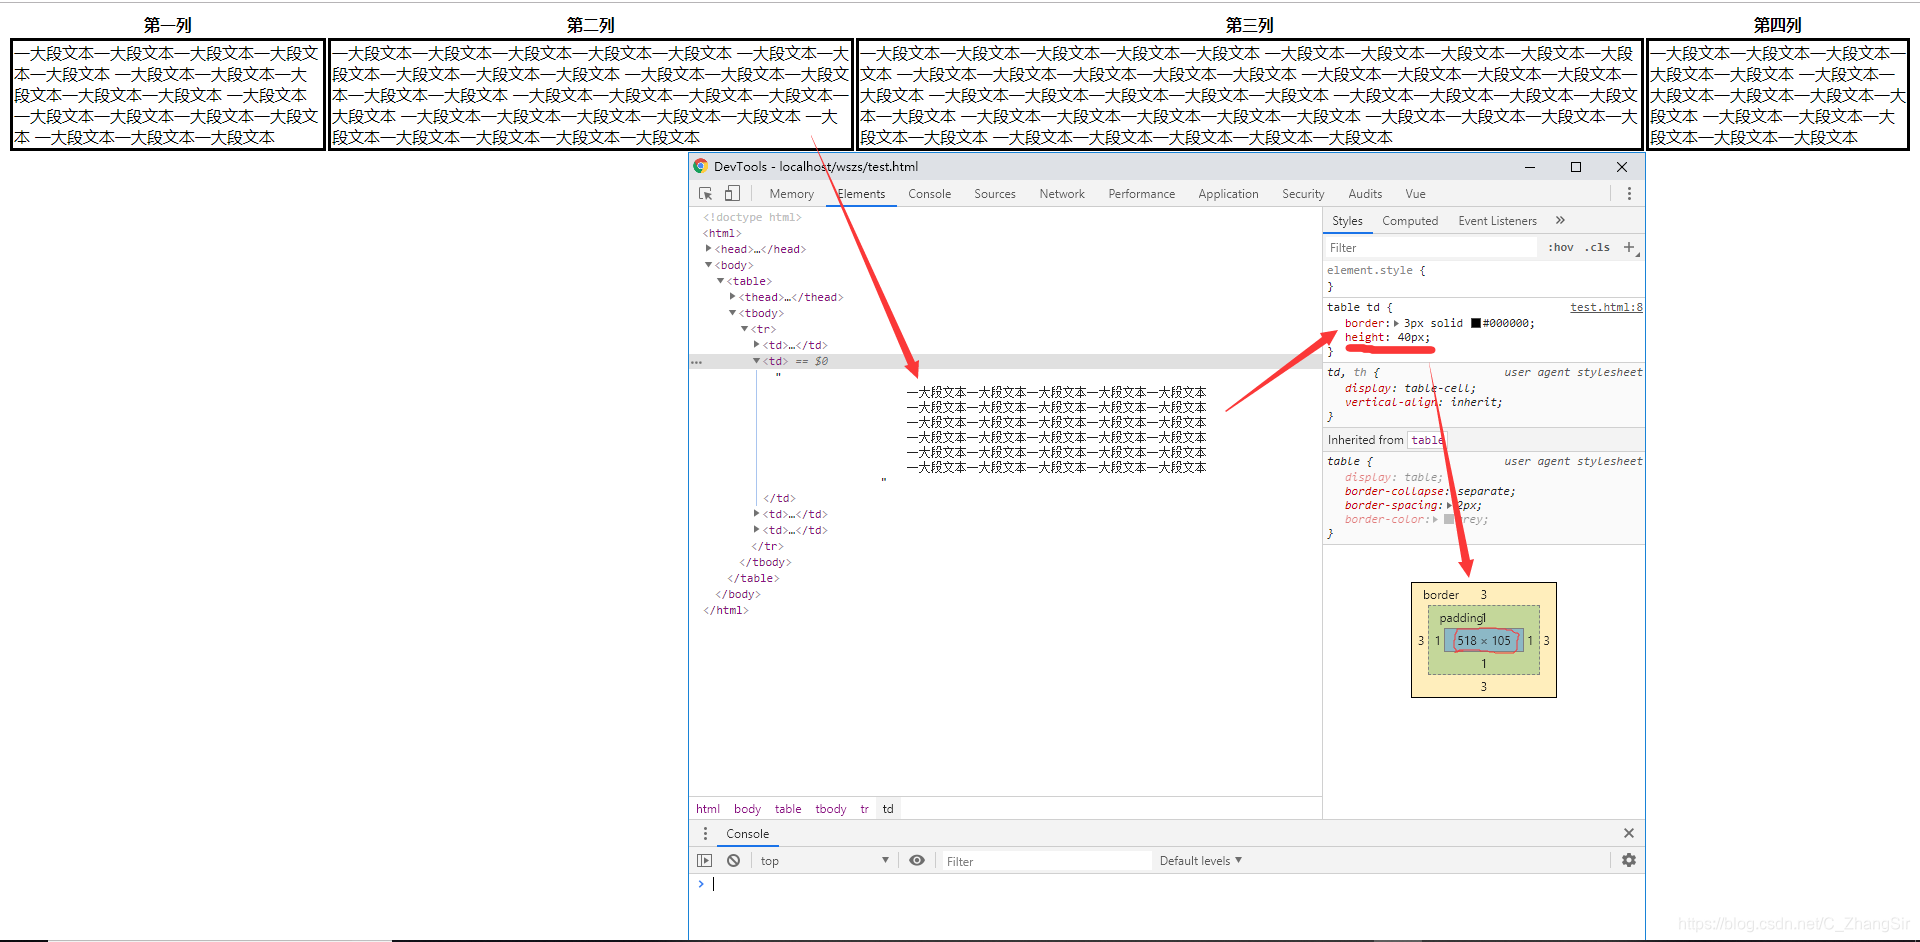Show more Styles pane tabs chevron
Image resolution: width=1920 pixels, height=942 pixels.
(x=1560, y=220)
